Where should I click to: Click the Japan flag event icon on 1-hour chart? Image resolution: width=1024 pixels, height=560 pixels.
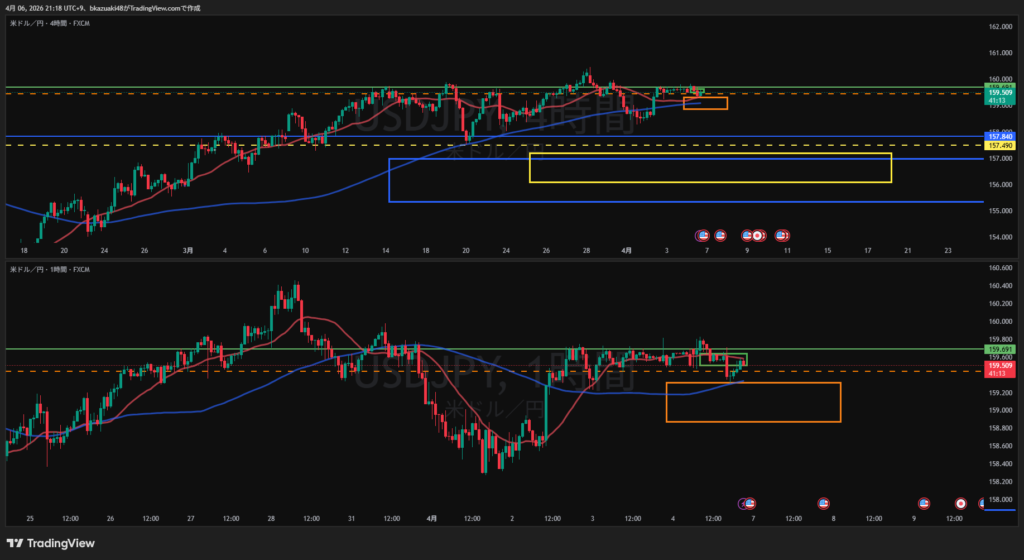coord(961,503)
